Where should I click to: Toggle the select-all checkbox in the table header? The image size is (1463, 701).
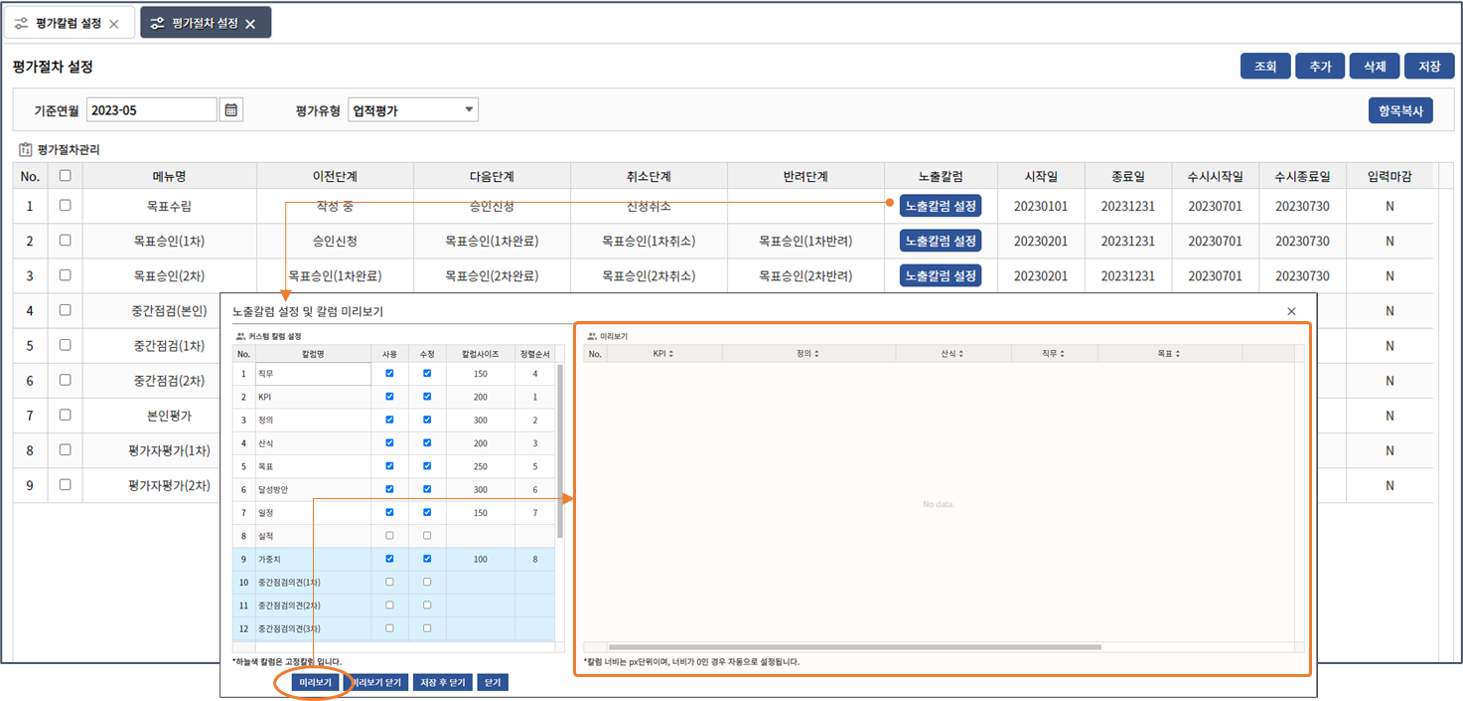(x=65, y=176)
